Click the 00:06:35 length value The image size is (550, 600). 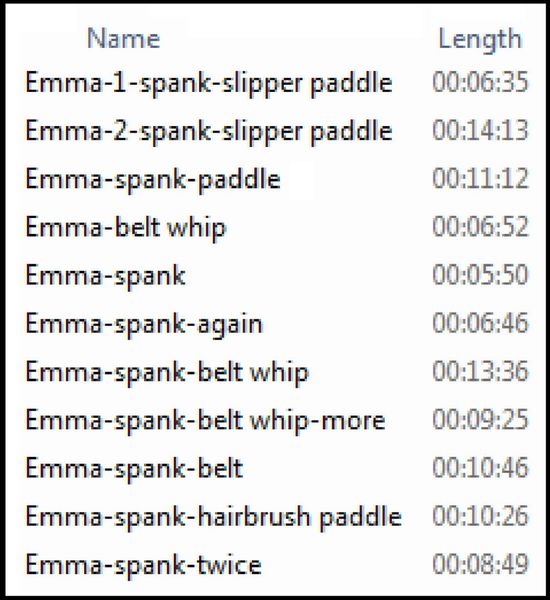point(480,82)
